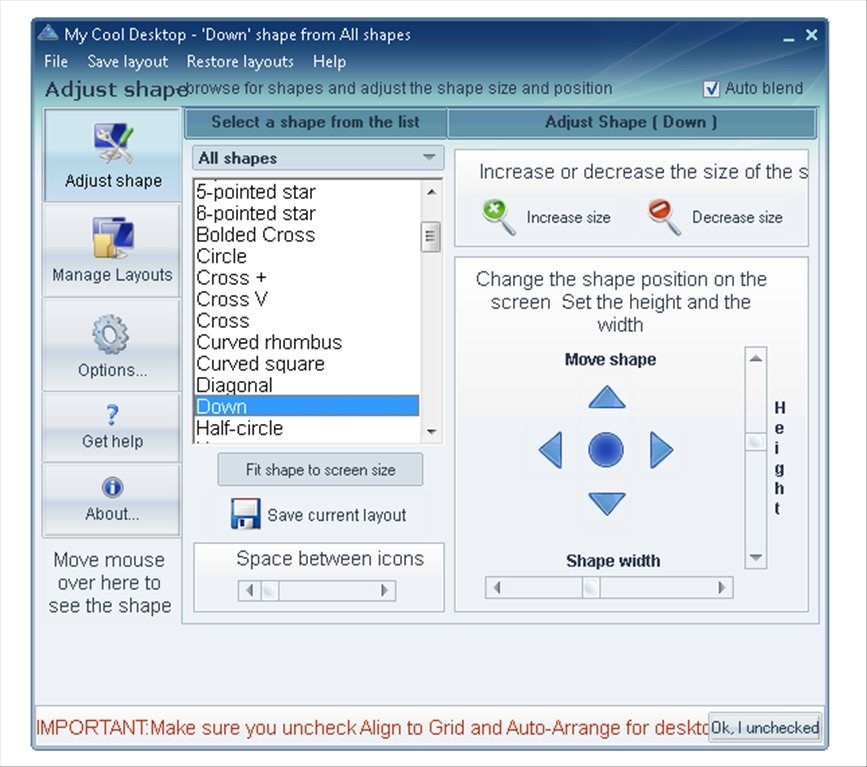Click right arrow of Space between icons

[x=384, y=591]
